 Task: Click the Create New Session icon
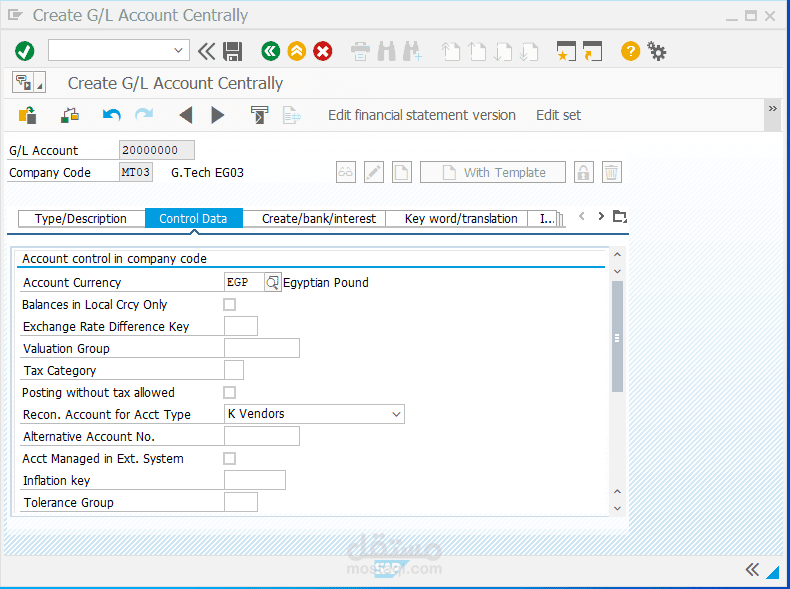point(566,51)
